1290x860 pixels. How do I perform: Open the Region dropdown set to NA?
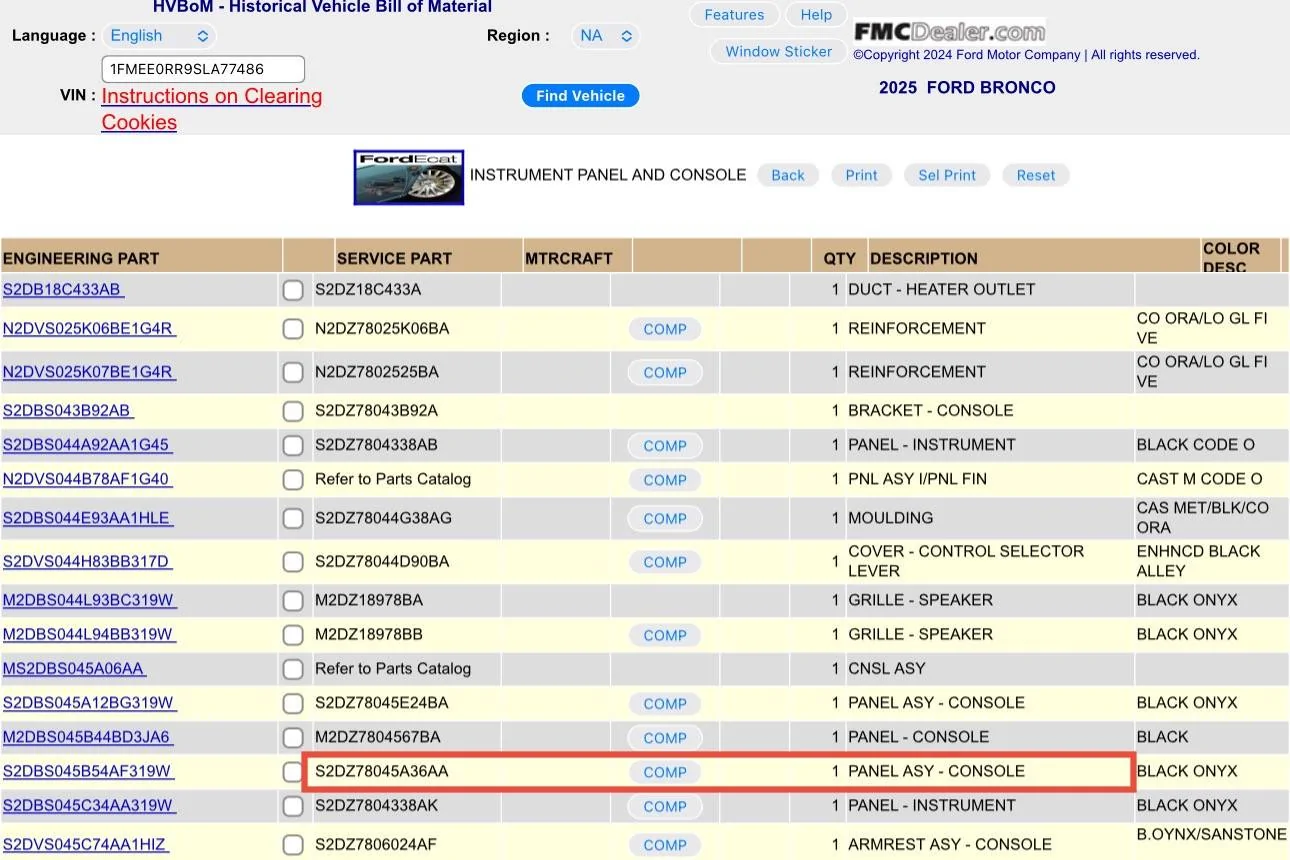tap(605, 36)
